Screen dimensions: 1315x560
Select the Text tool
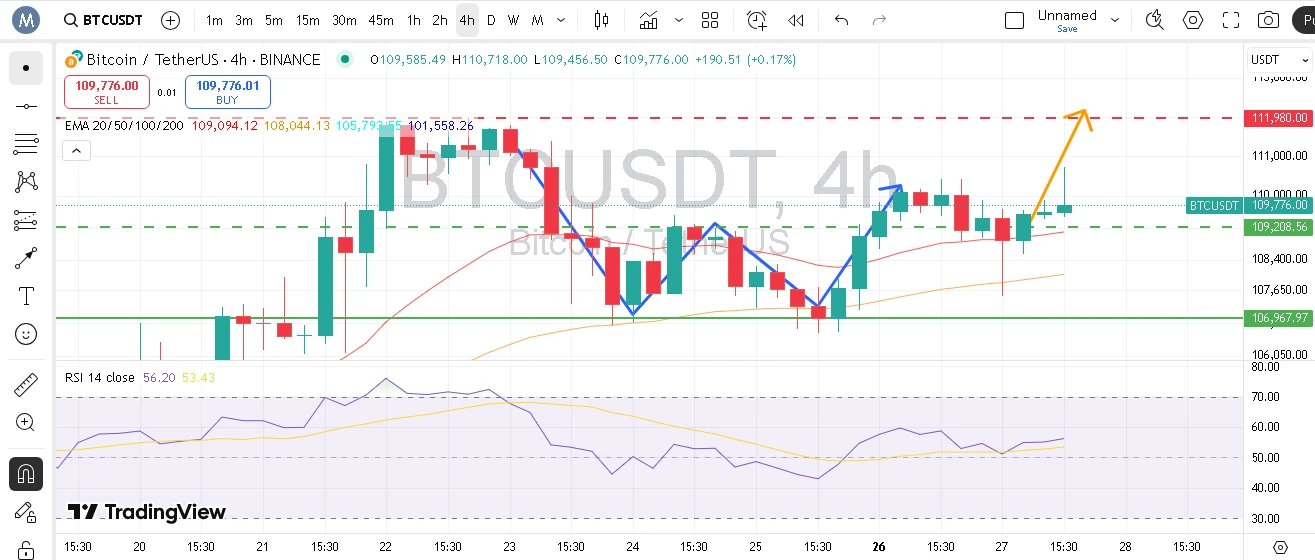coord(26,296)
